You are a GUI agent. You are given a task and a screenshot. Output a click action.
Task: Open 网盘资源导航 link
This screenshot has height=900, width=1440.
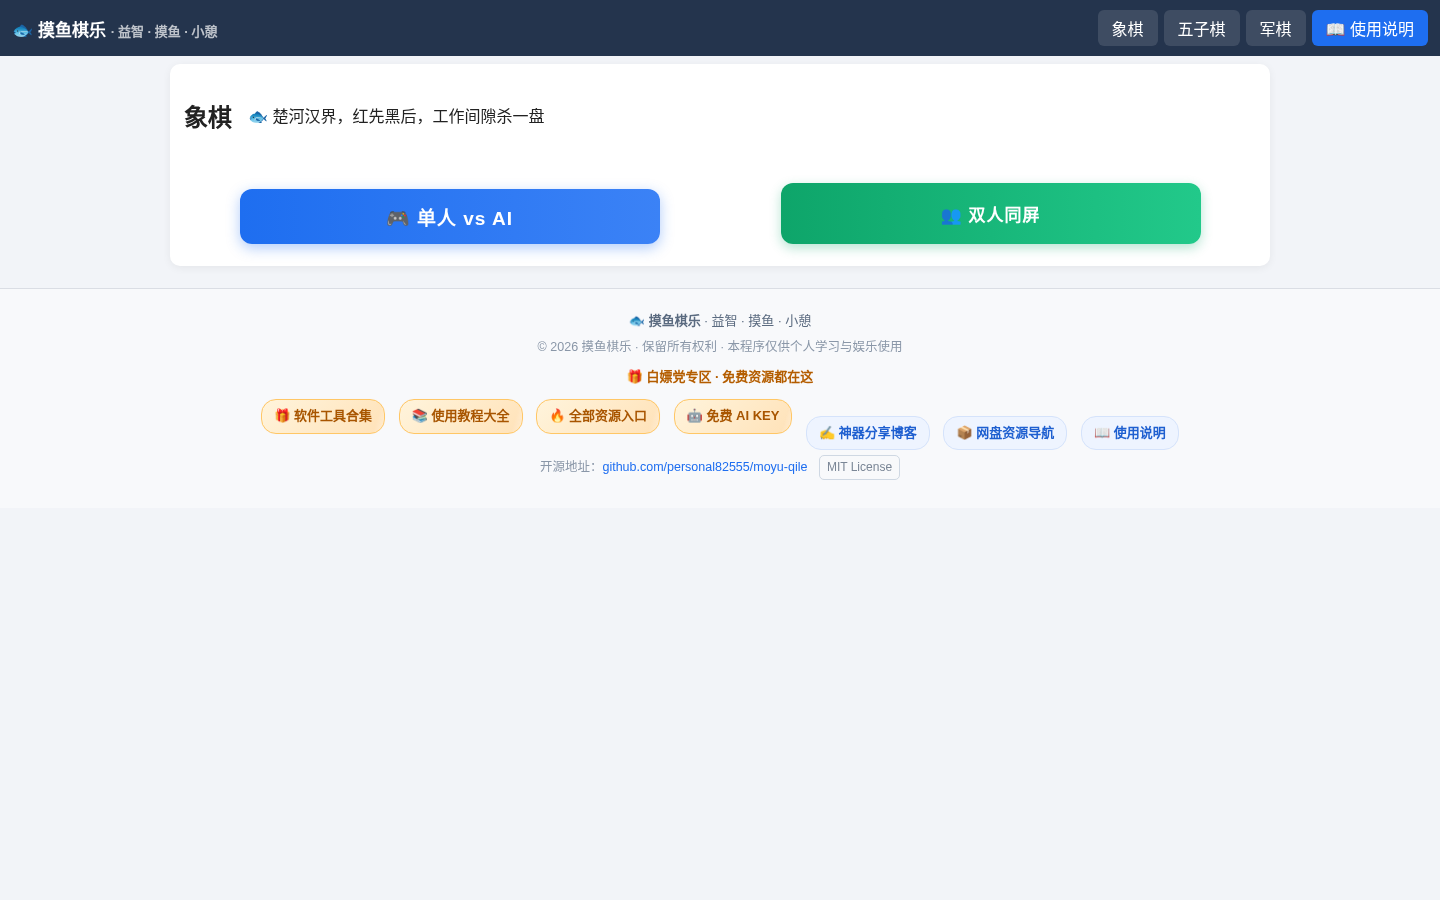[x=1005, y=433]
